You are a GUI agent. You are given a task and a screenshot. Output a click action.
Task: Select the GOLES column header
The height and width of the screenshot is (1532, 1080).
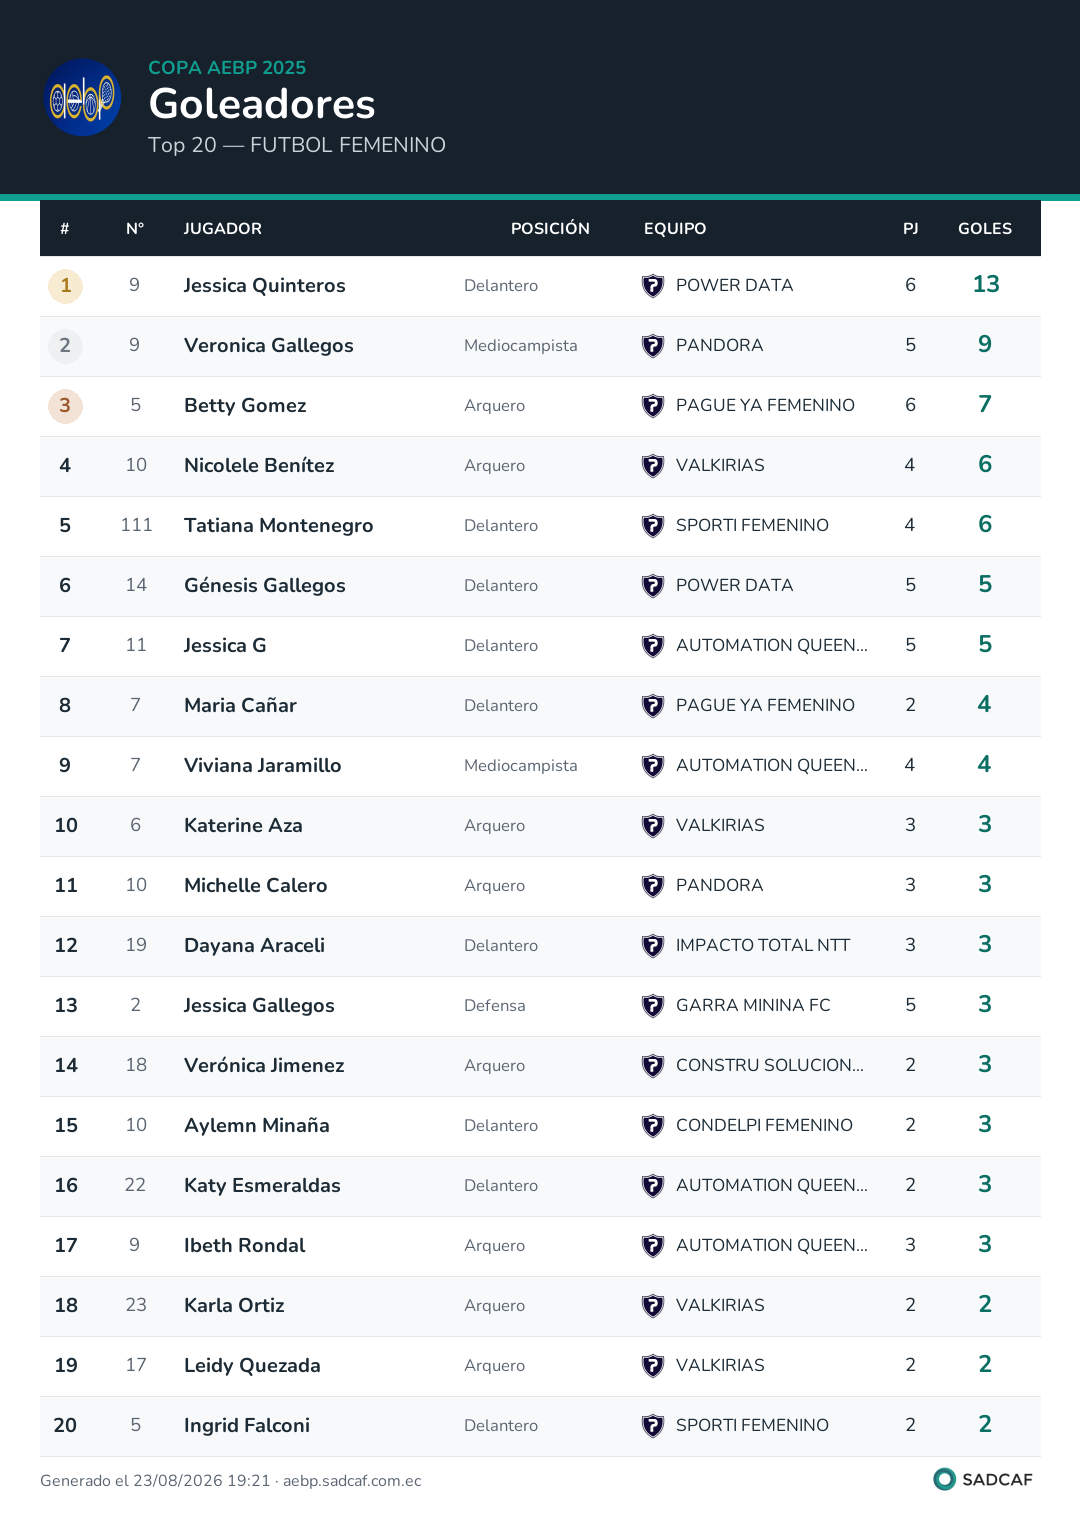(985, 229)
